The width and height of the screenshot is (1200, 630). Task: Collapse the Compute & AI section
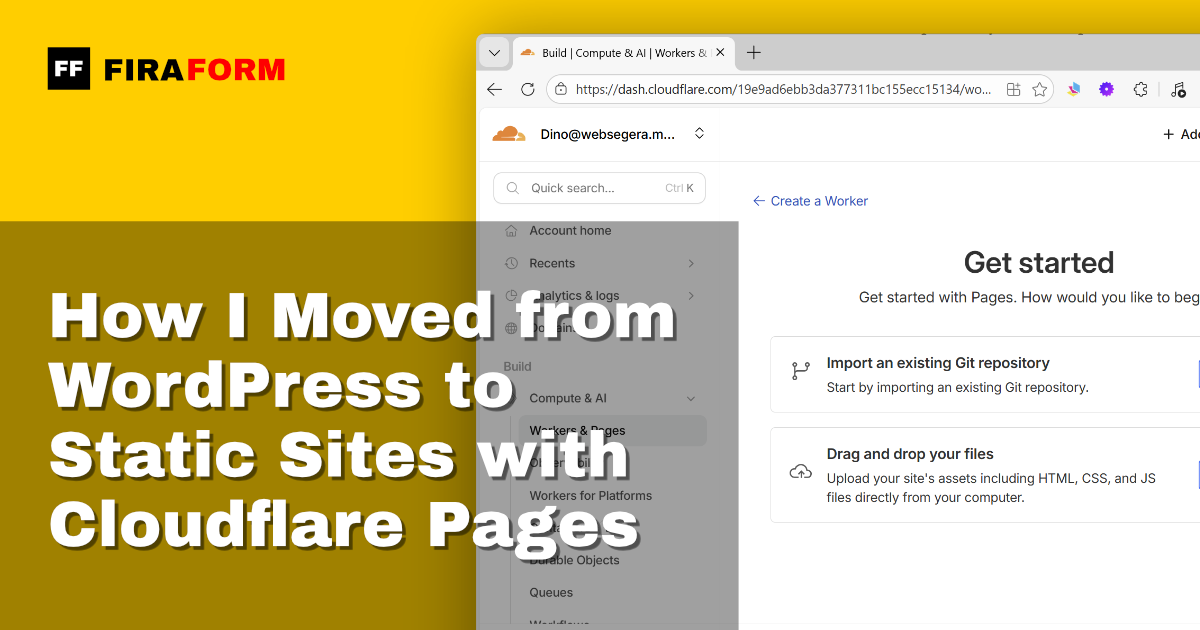(x=690, y=398)
